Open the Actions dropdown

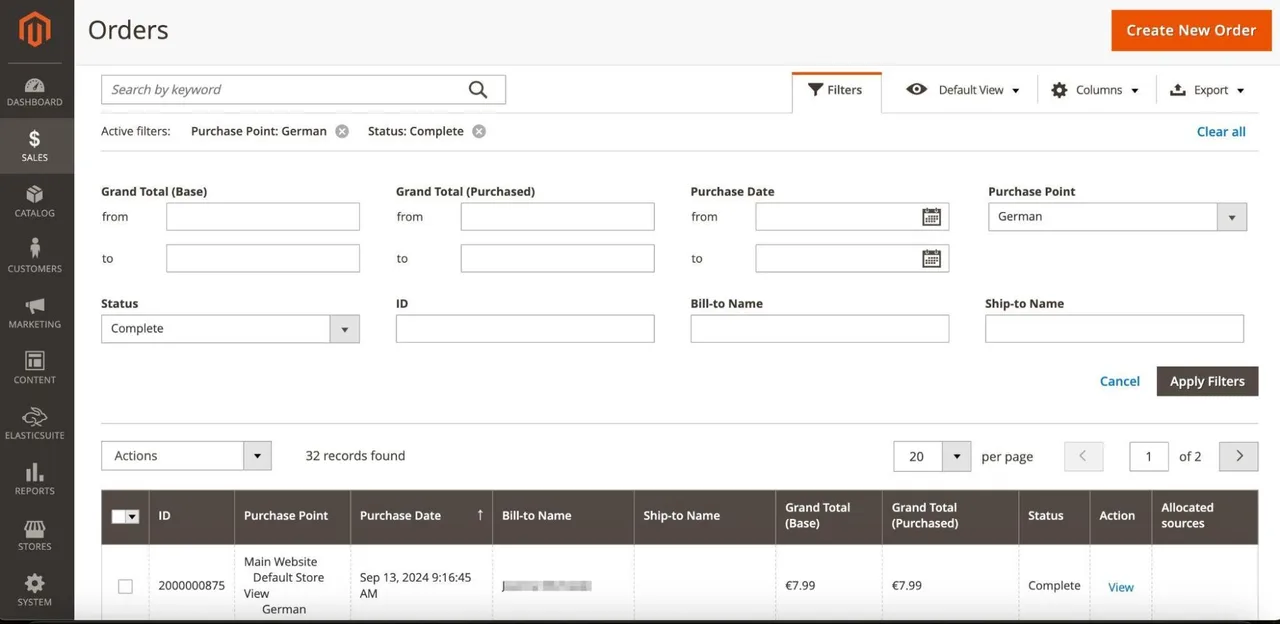coord(186,456)
